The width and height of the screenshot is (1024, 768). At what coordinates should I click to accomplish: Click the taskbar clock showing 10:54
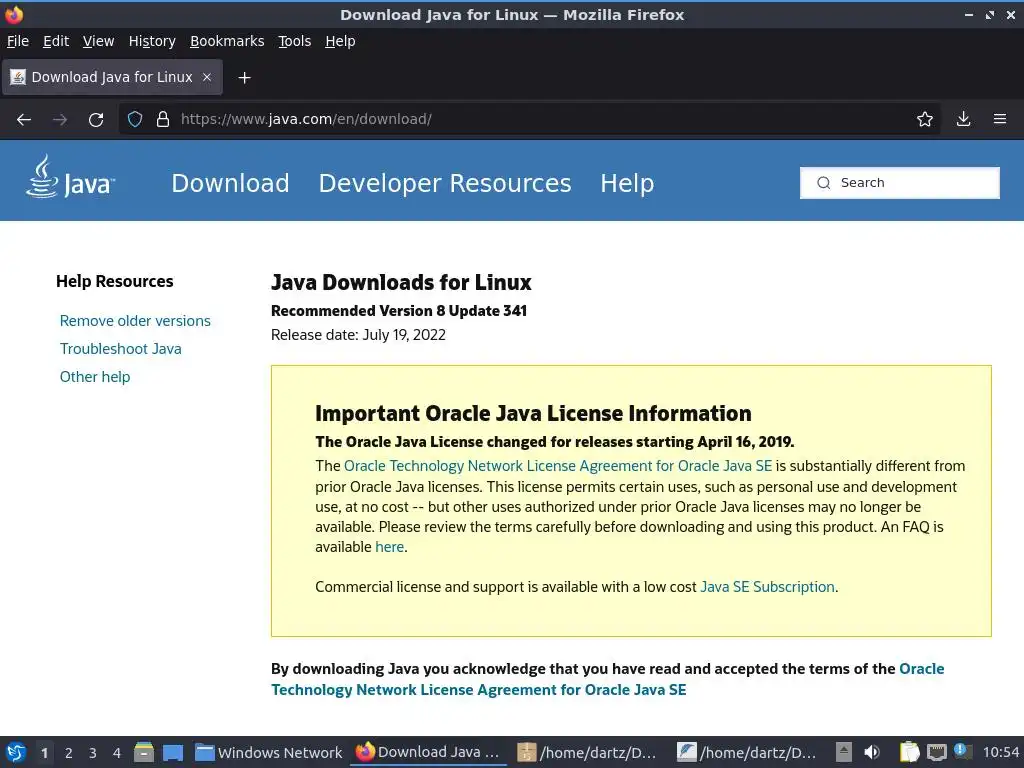coord(1000,753)
